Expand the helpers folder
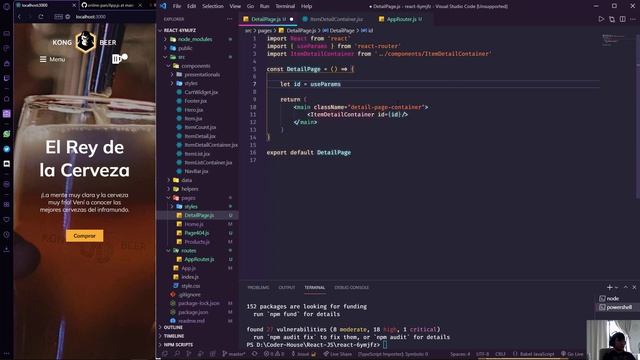 [189, 189]
